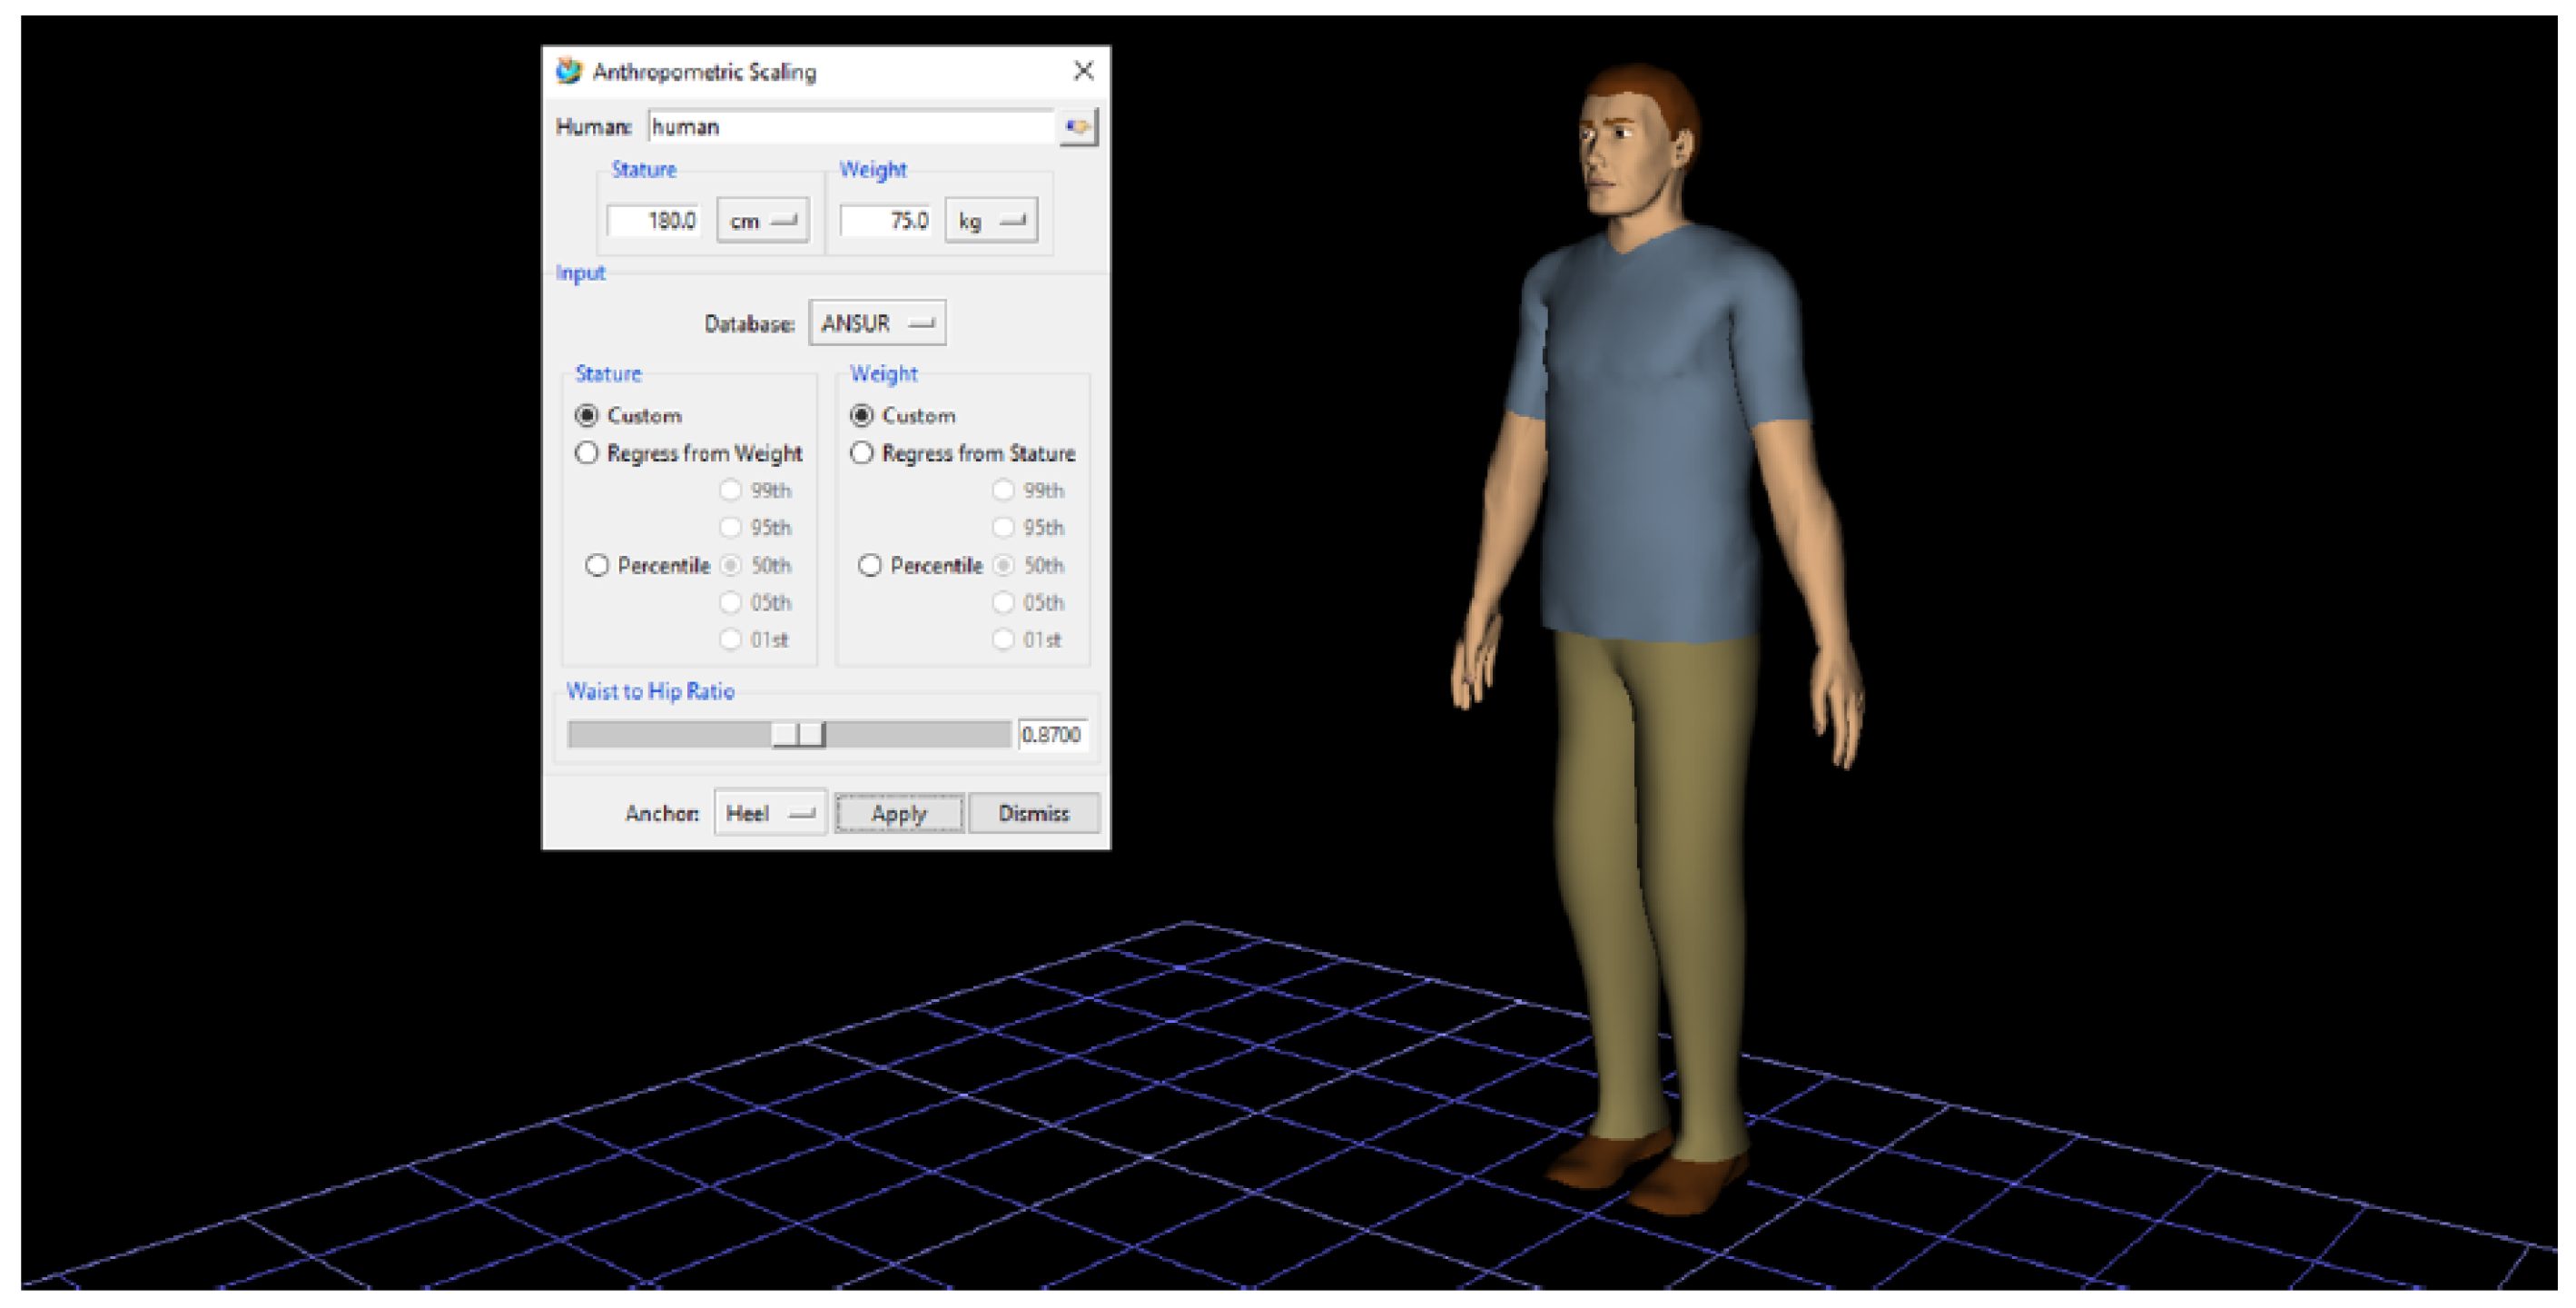This screenshot has width=2576, height=1308.
Task: Select Custom stature radio button
Action: point(587,415)
